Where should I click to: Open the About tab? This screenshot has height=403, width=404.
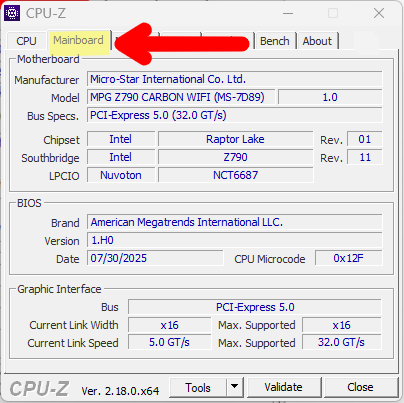click(x=317, y=41)
